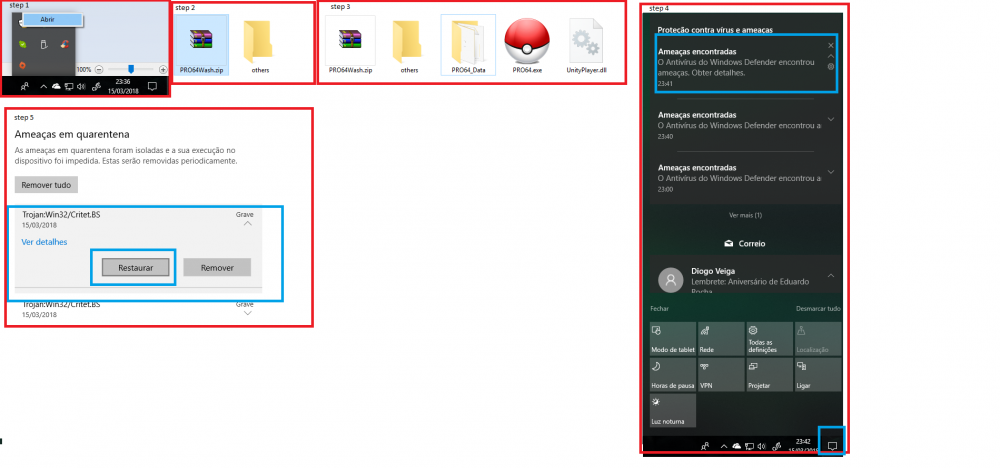Open PRO64_Data folder in step 3
Screen dimensions: 1000x468
[x=467, y=42]
